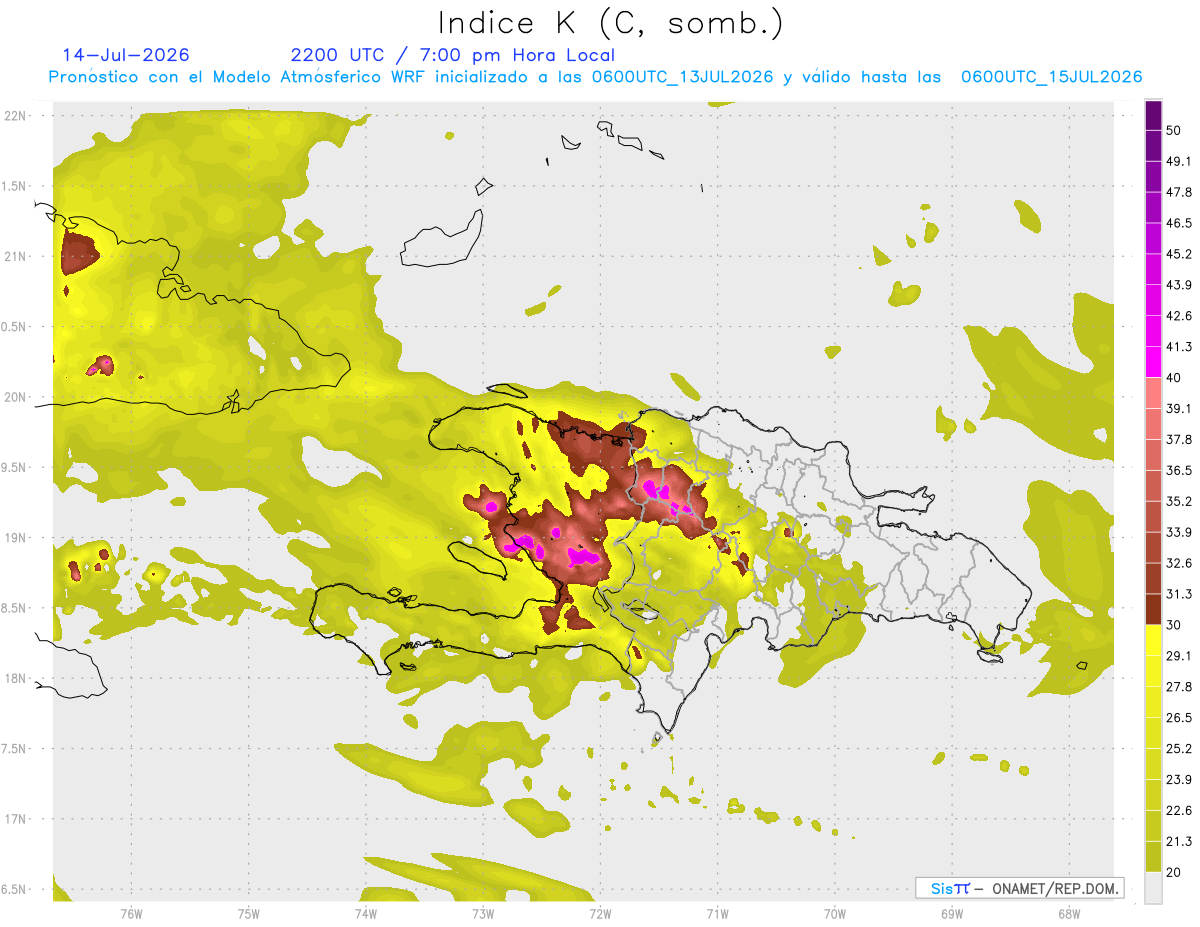Click the dark brown swatch between 30 and 31.3

(1153, 609)
